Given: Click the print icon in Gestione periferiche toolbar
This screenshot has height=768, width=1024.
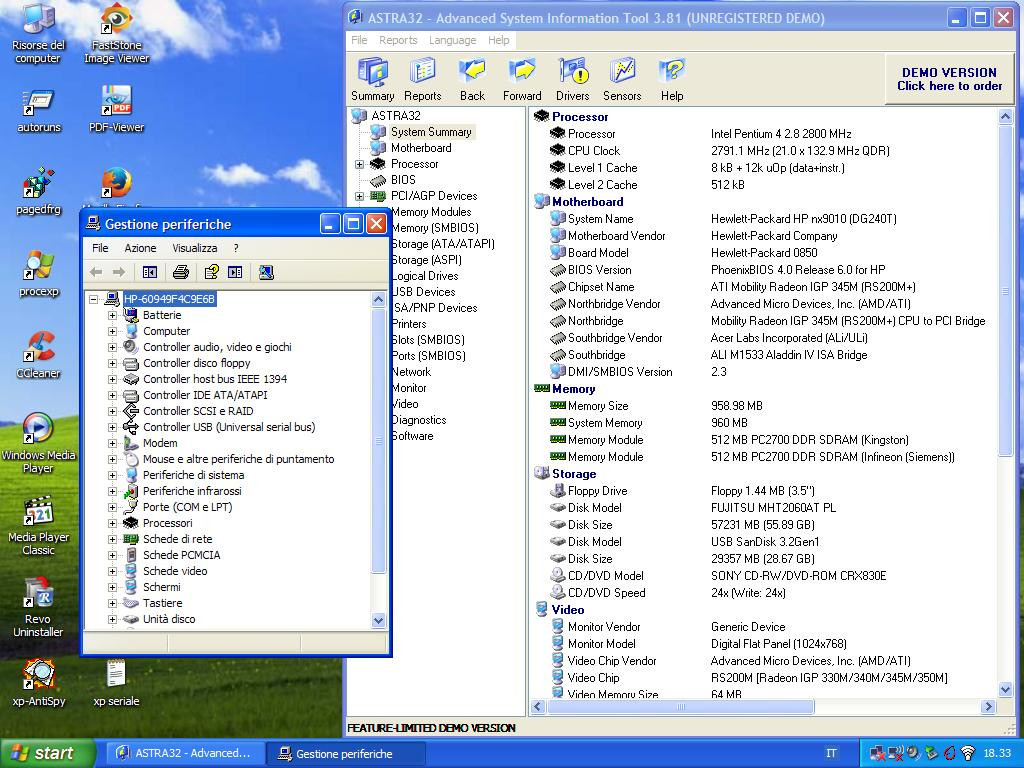Looking at the screenshot, I should pyautogui.click(x=181, y=272).
